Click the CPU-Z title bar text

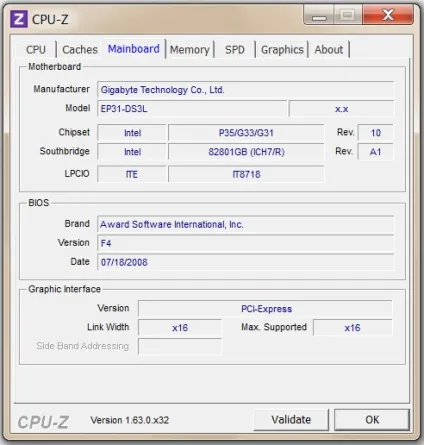point(50,19)
